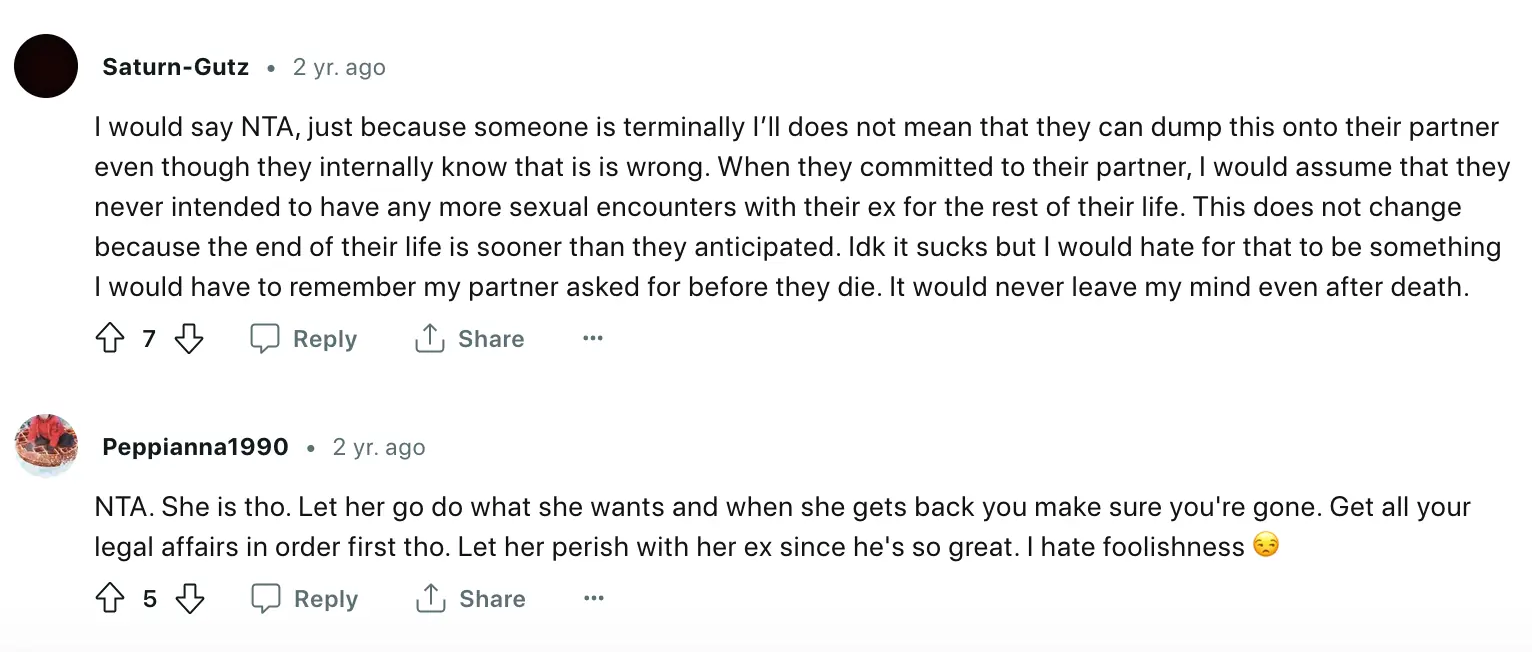
Task: Open the Peppianna1990 username profile link
Action: click(x=195, y=447)
